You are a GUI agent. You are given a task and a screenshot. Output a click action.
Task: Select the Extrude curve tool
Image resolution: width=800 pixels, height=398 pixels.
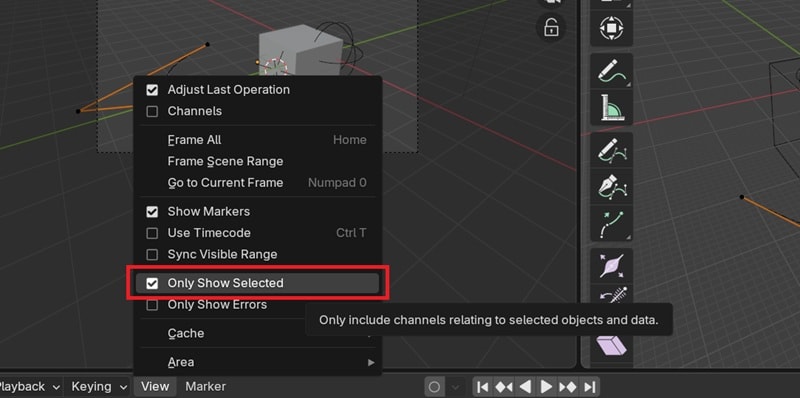point(611,223)
